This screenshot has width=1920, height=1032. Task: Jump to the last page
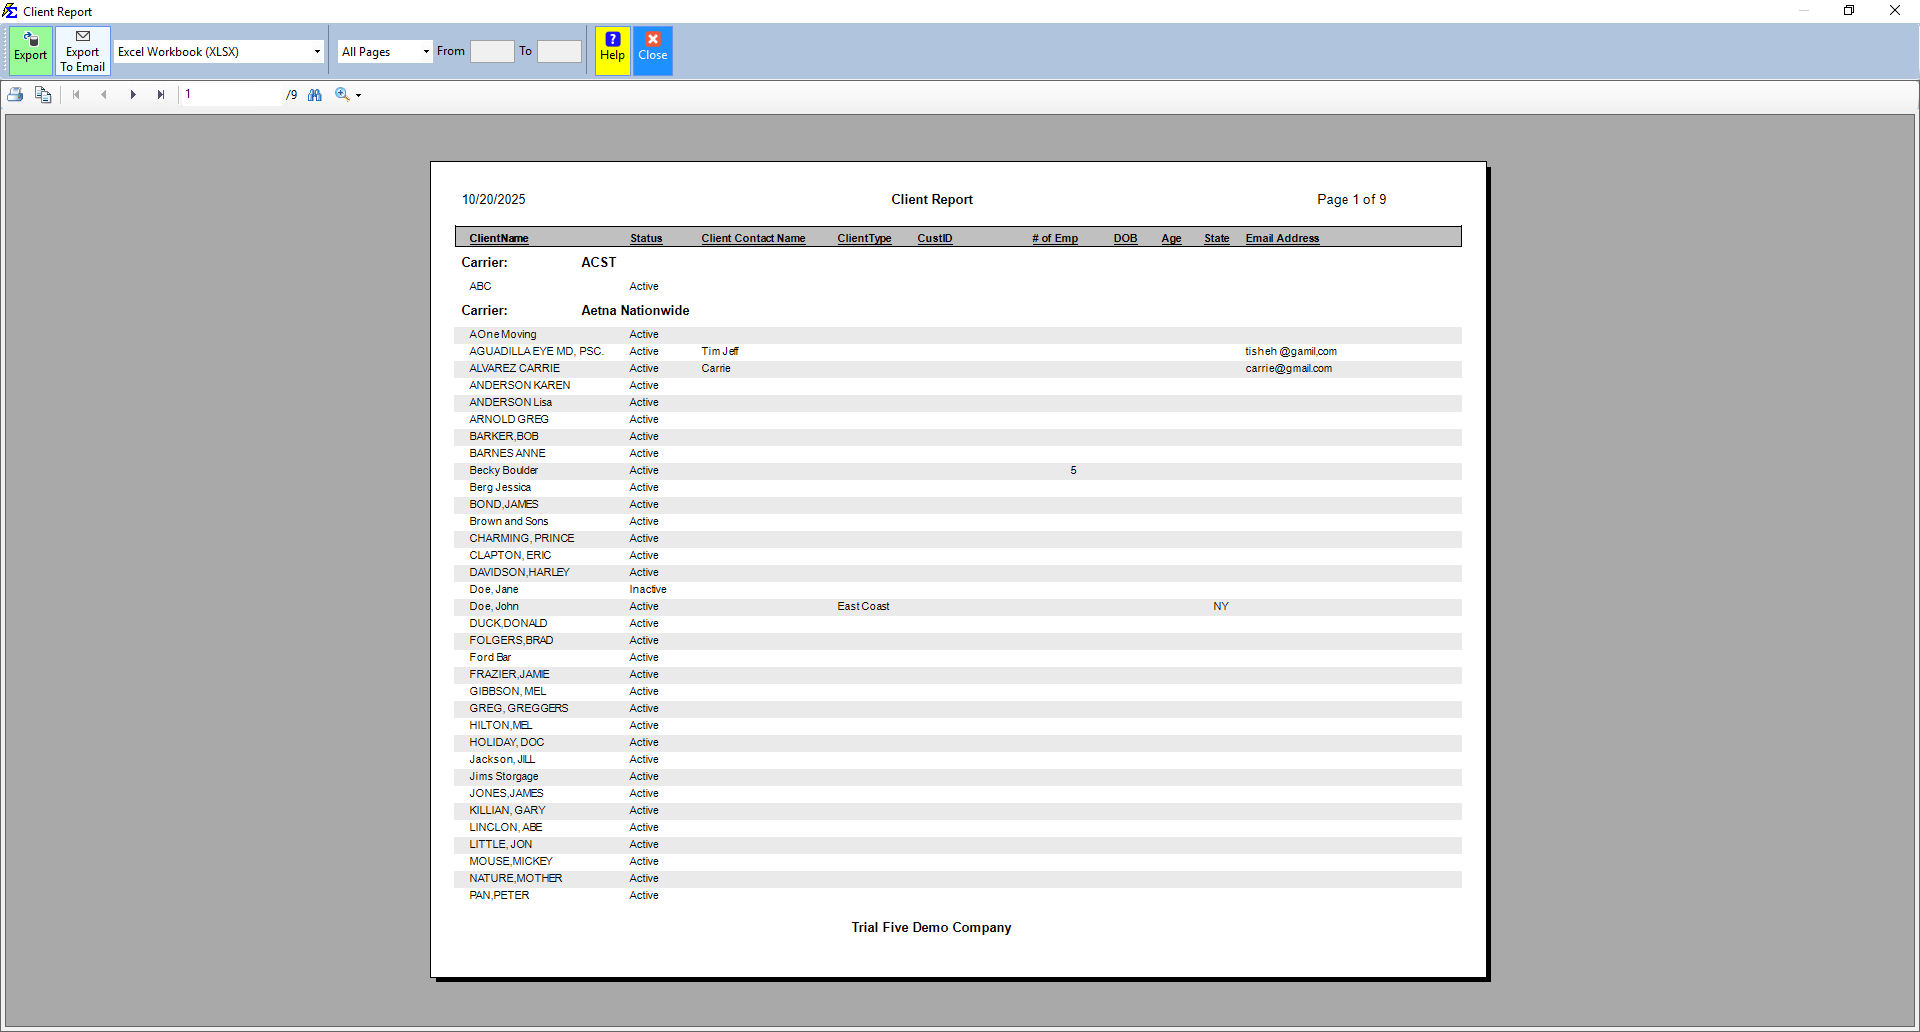click(x=161, y=94)
